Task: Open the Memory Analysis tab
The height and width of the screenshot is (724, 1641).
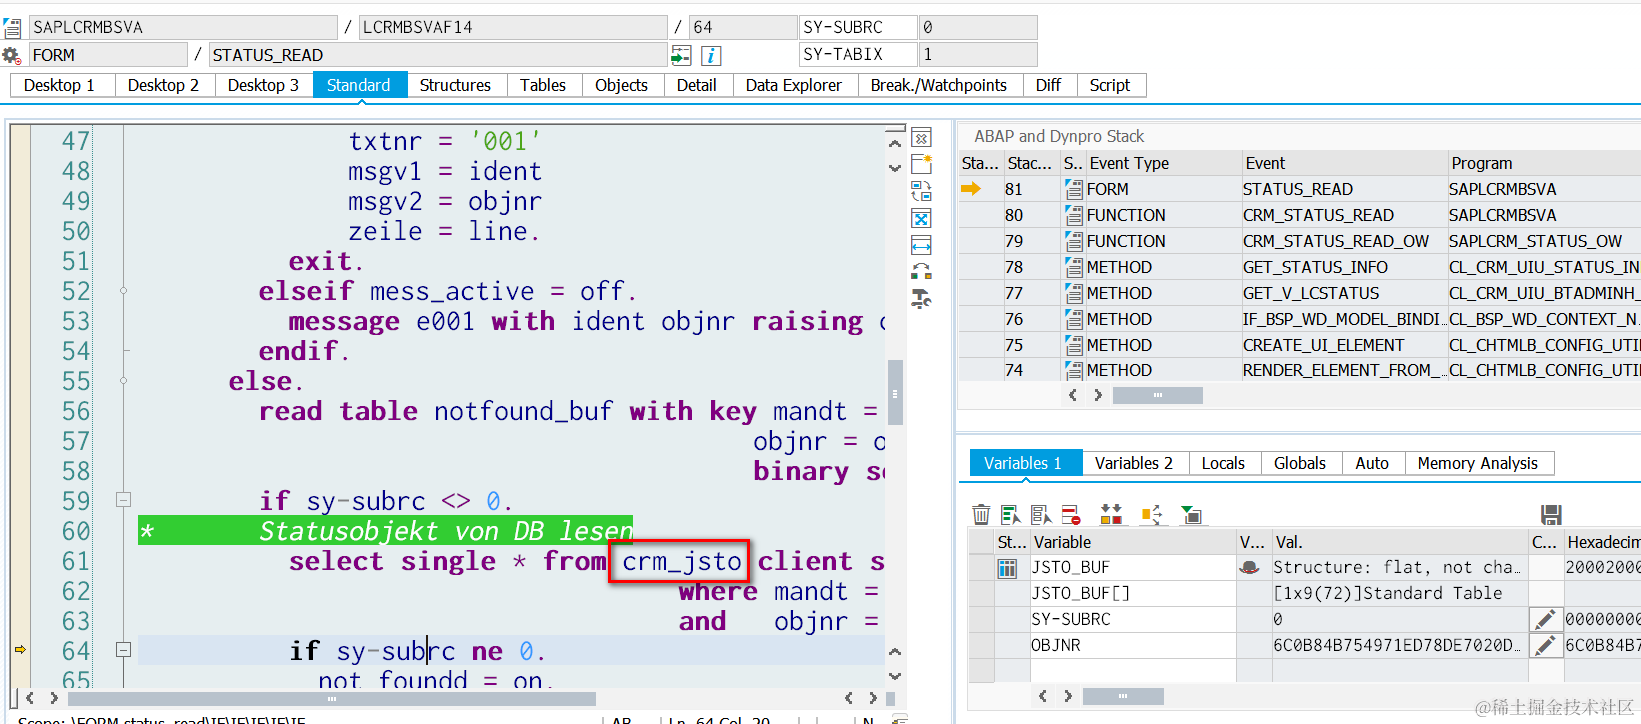Action: (x=1477, y=463)
